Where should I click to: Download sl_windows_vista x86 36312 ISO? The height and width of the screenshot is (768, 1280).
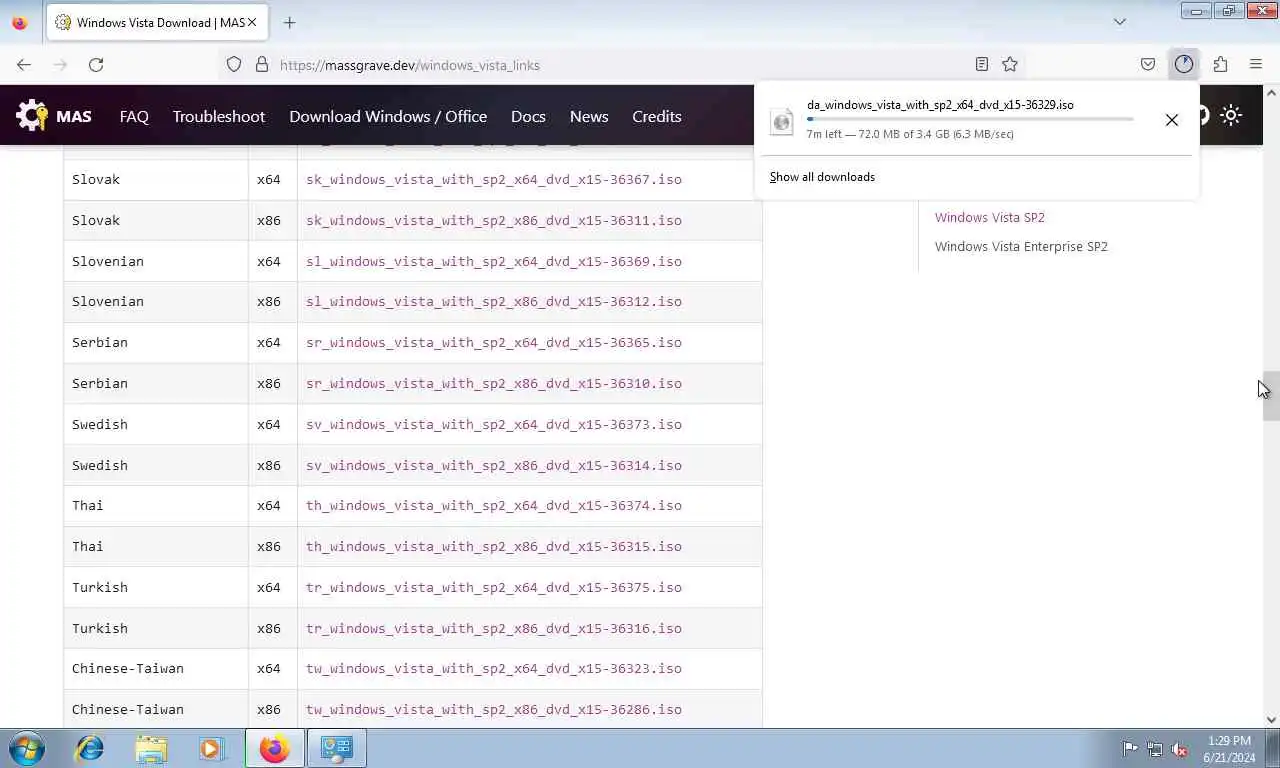[x=494, y=301]
